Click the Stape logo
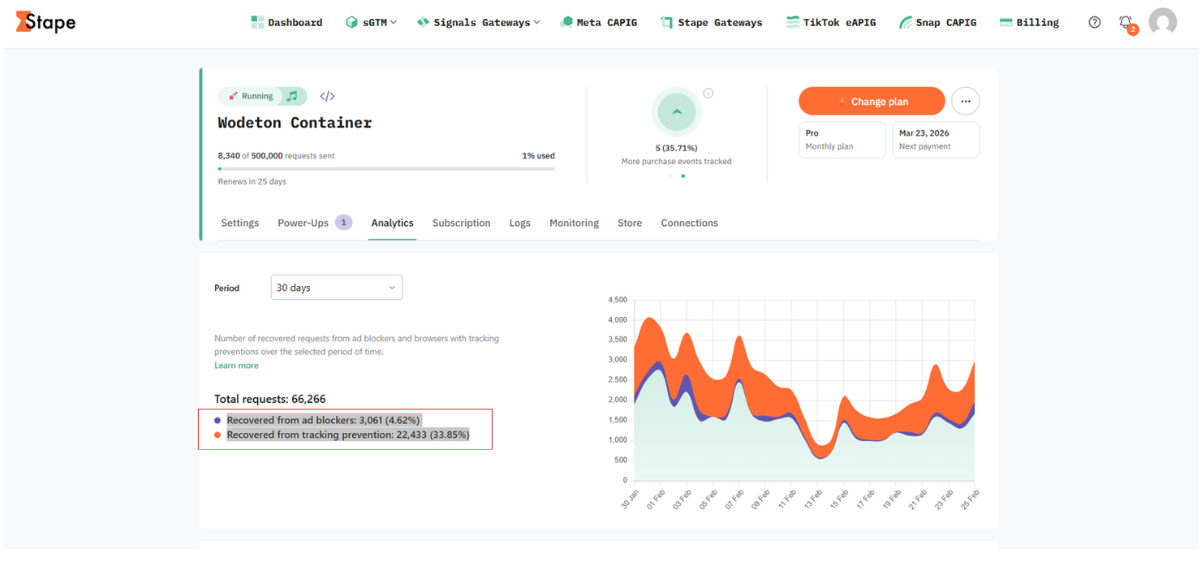1200x570 pixels. [46, 22]
